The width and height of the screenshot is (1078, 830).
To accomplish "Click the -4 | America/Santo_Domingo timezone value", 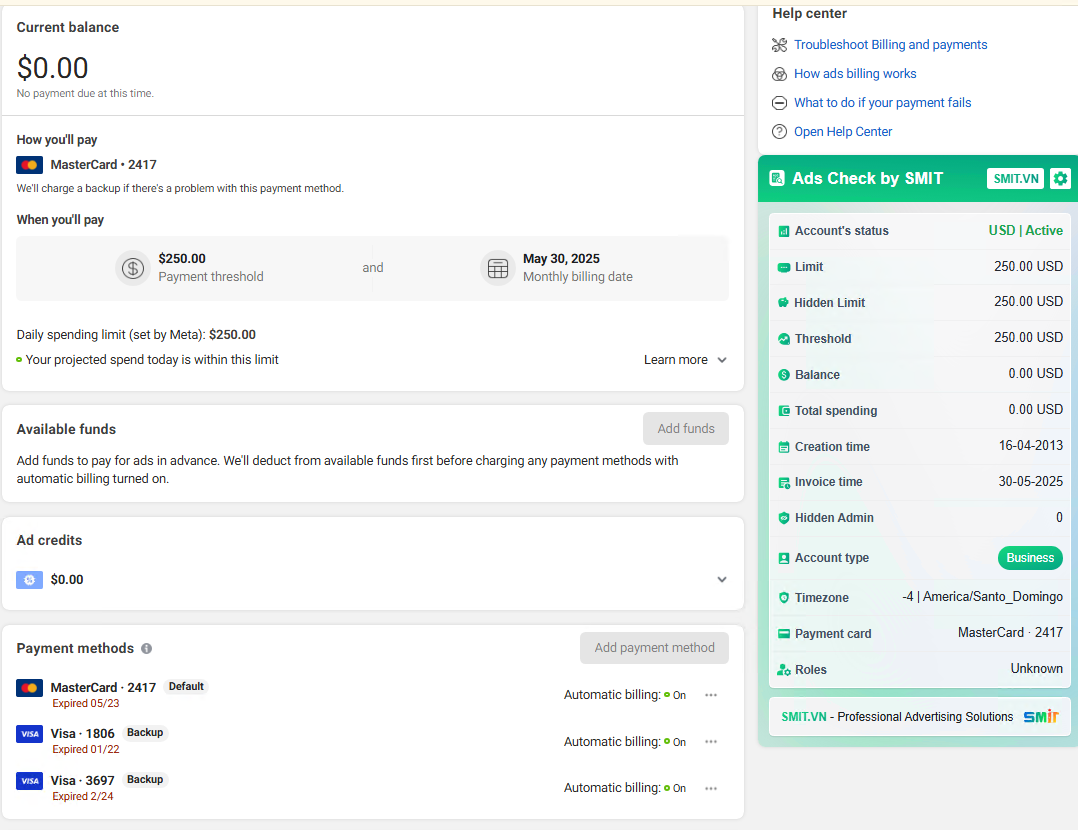I will click(x=982, y=596).
